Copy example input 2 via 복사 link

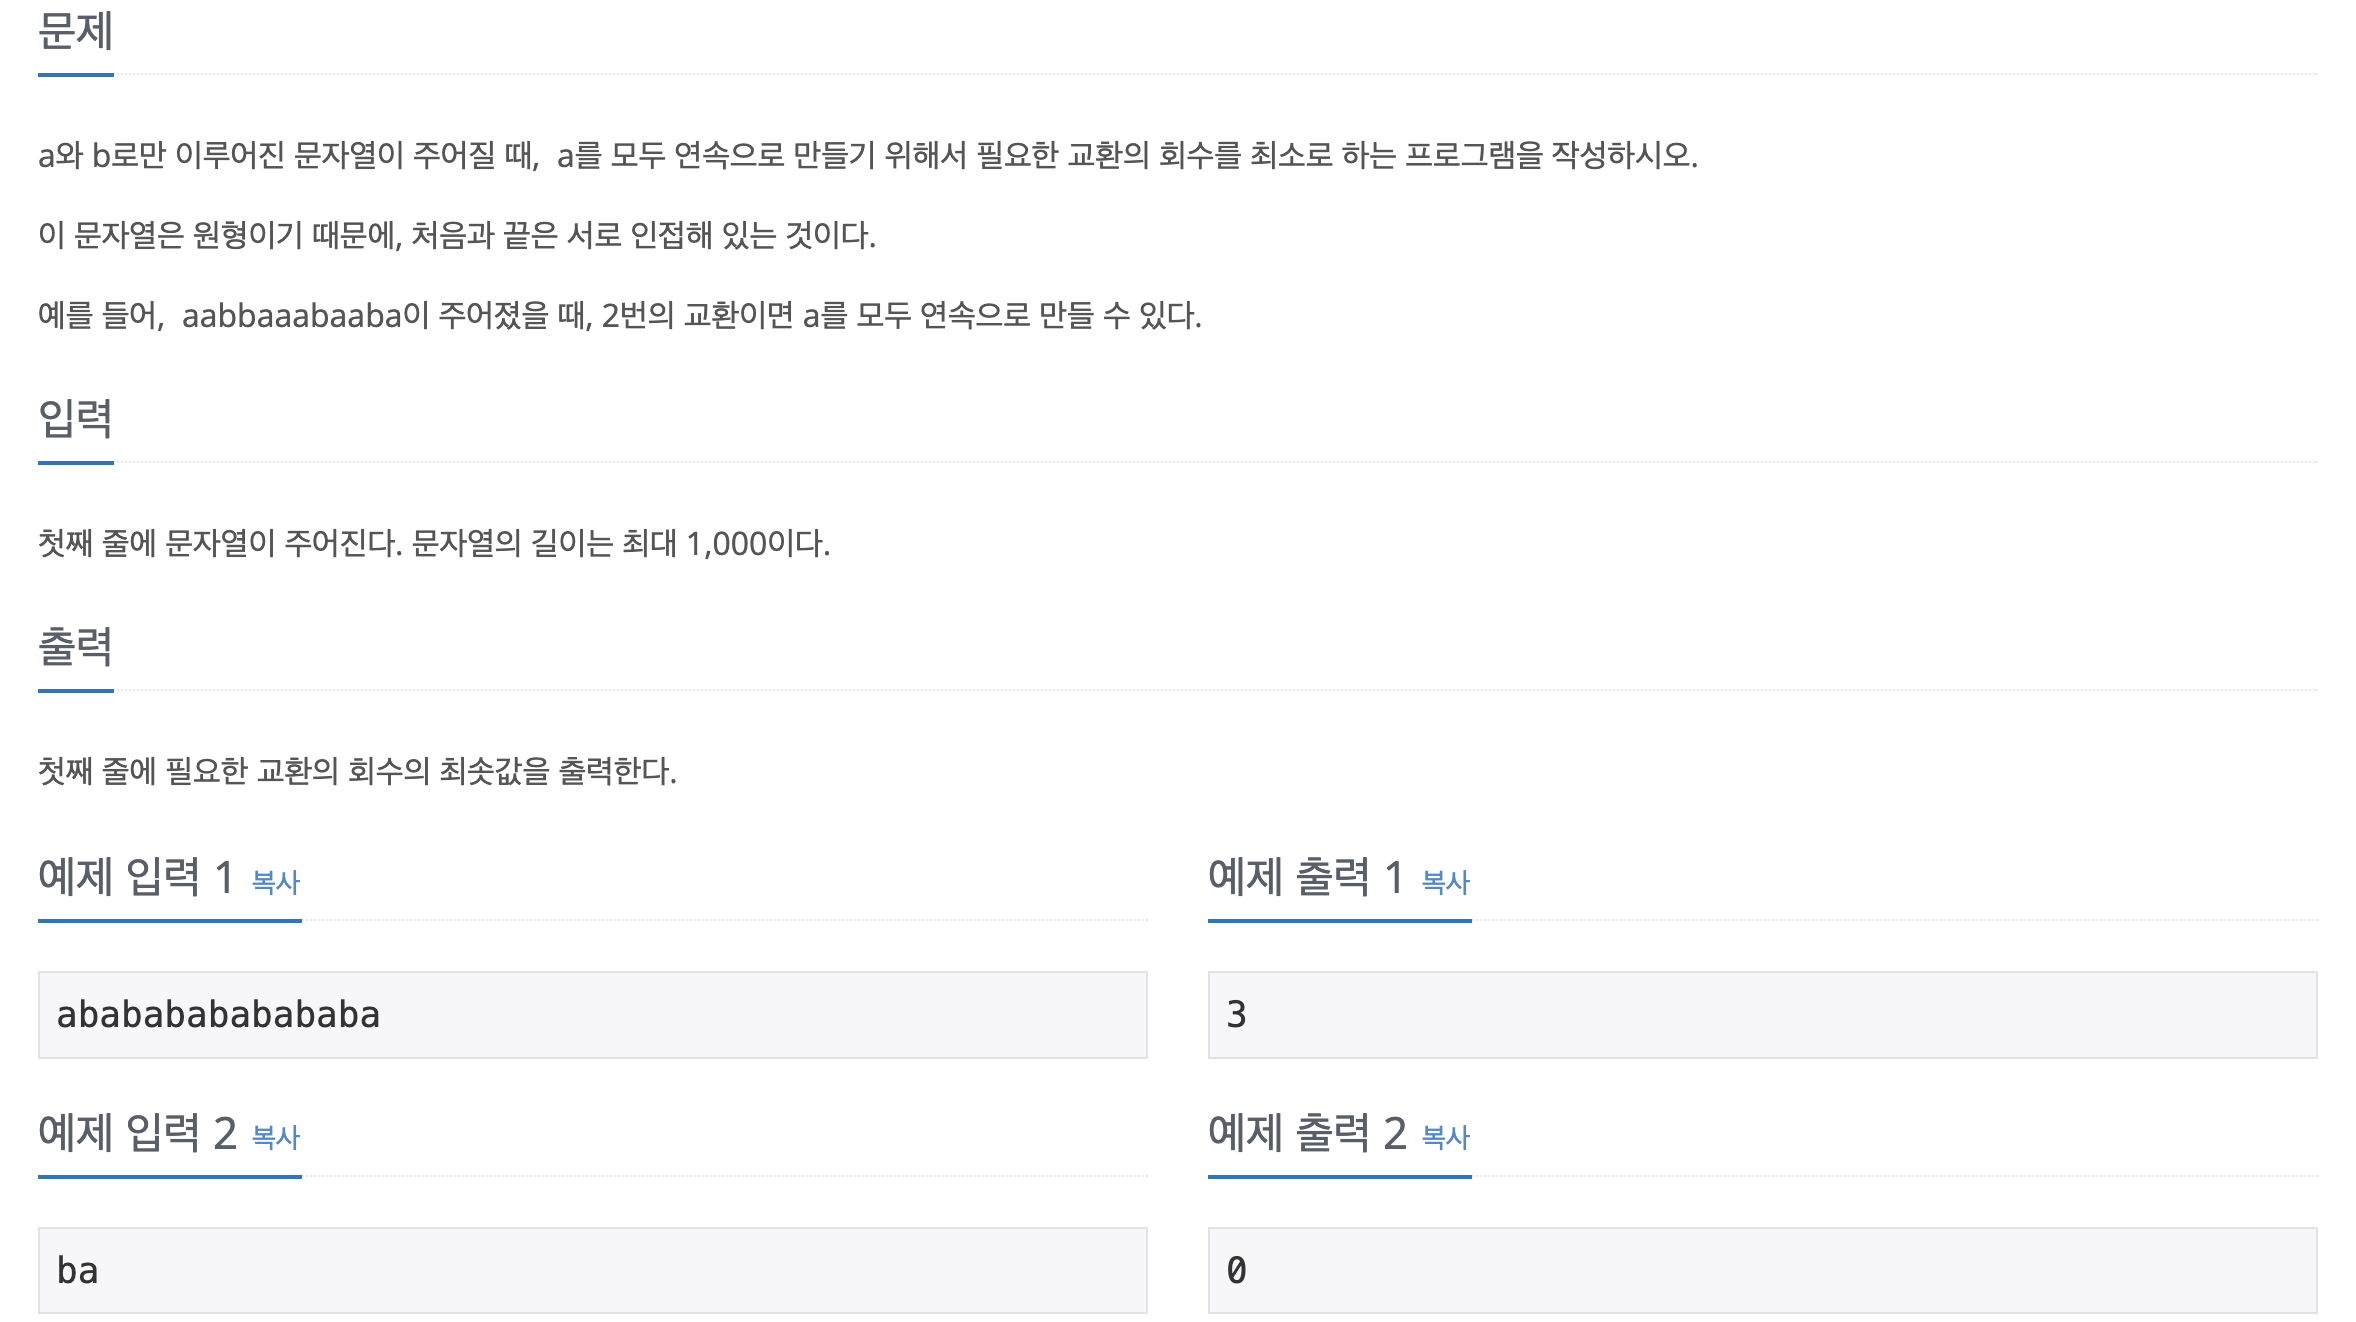tap(276, 1136)
